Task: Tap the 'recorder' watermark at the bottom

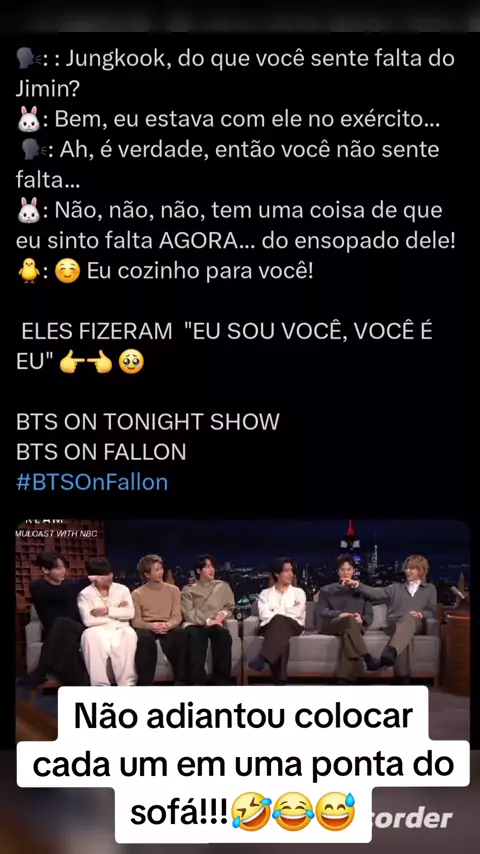Action: (x=414, y=819)
